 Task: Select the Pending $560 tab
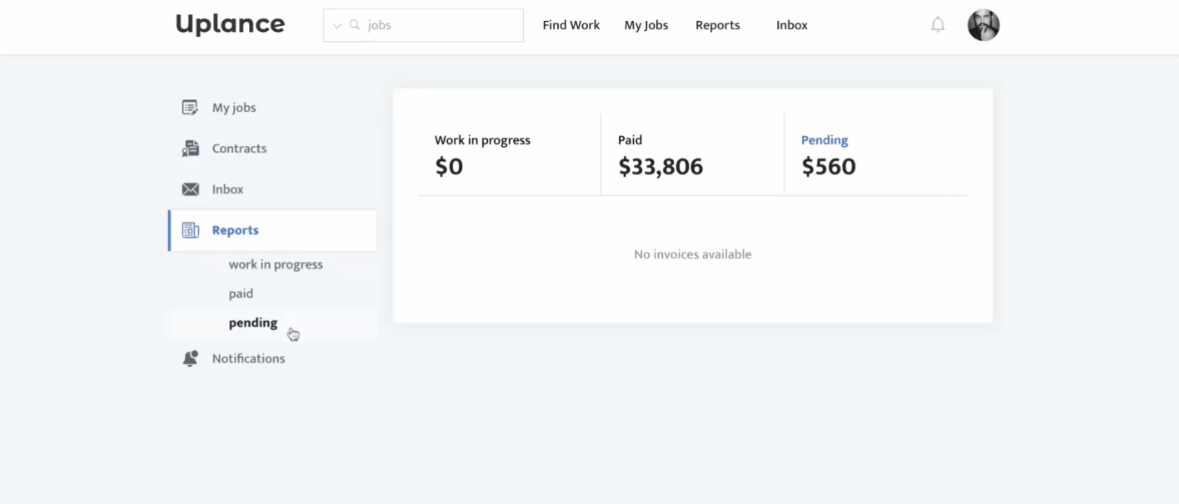[875, 154]
